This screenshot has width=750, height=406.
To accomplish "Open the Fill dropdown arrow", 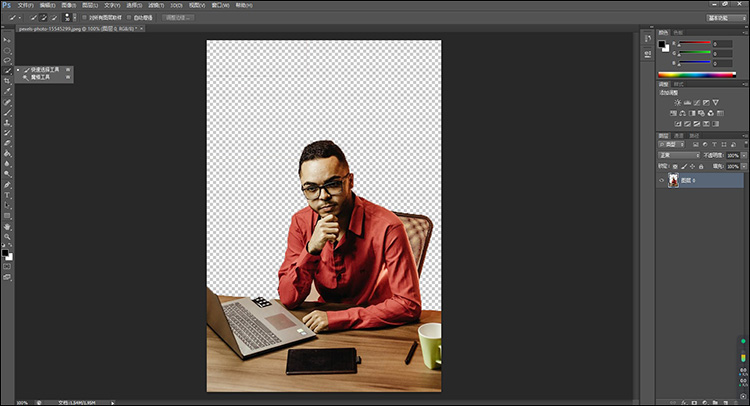I will click(x=744, y=166).
